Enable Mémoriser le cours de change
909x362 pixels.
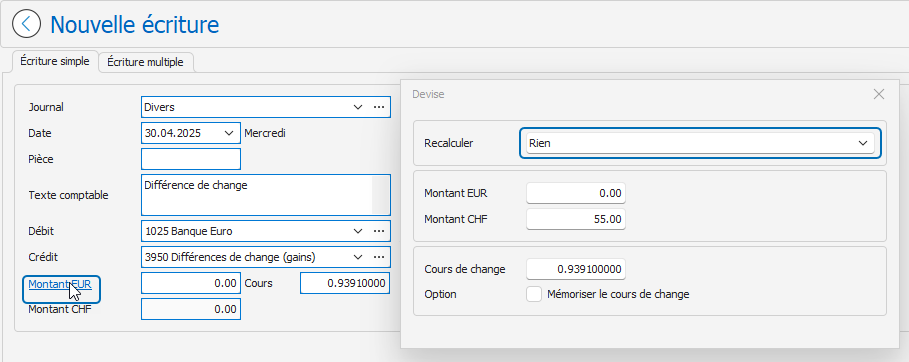534,294
